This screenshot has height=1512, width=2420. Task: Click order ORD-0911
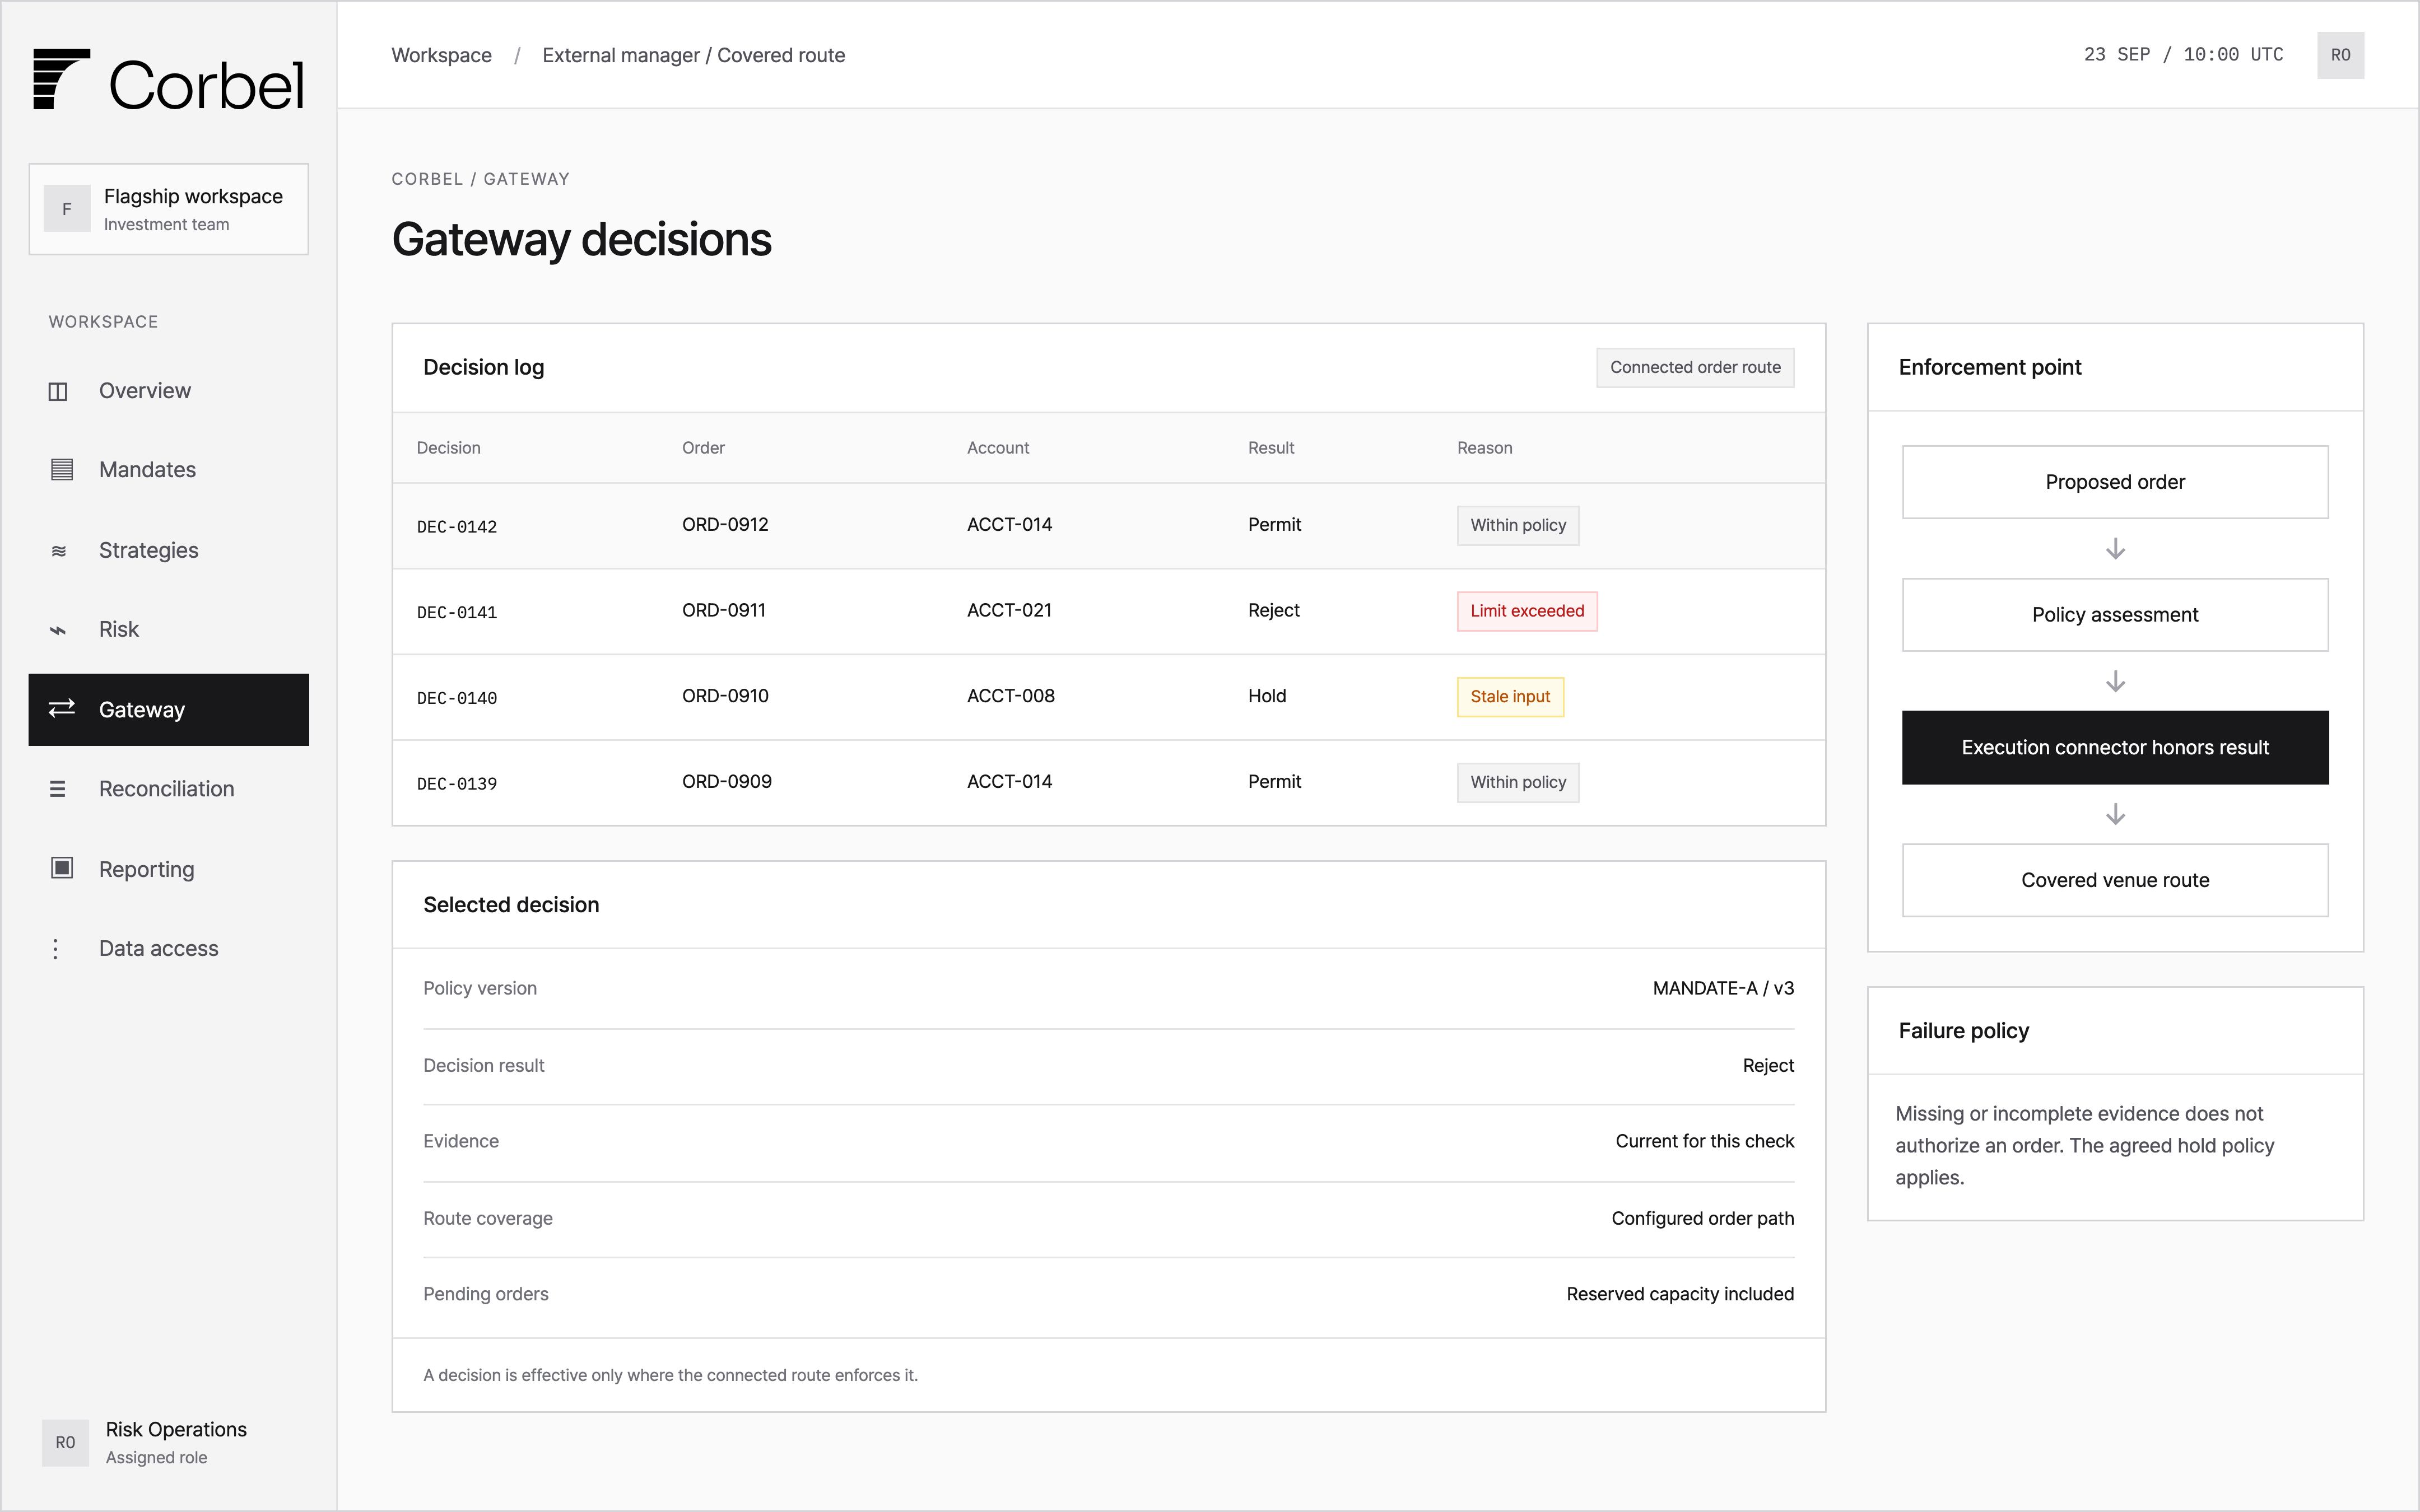tap(724, 610)
